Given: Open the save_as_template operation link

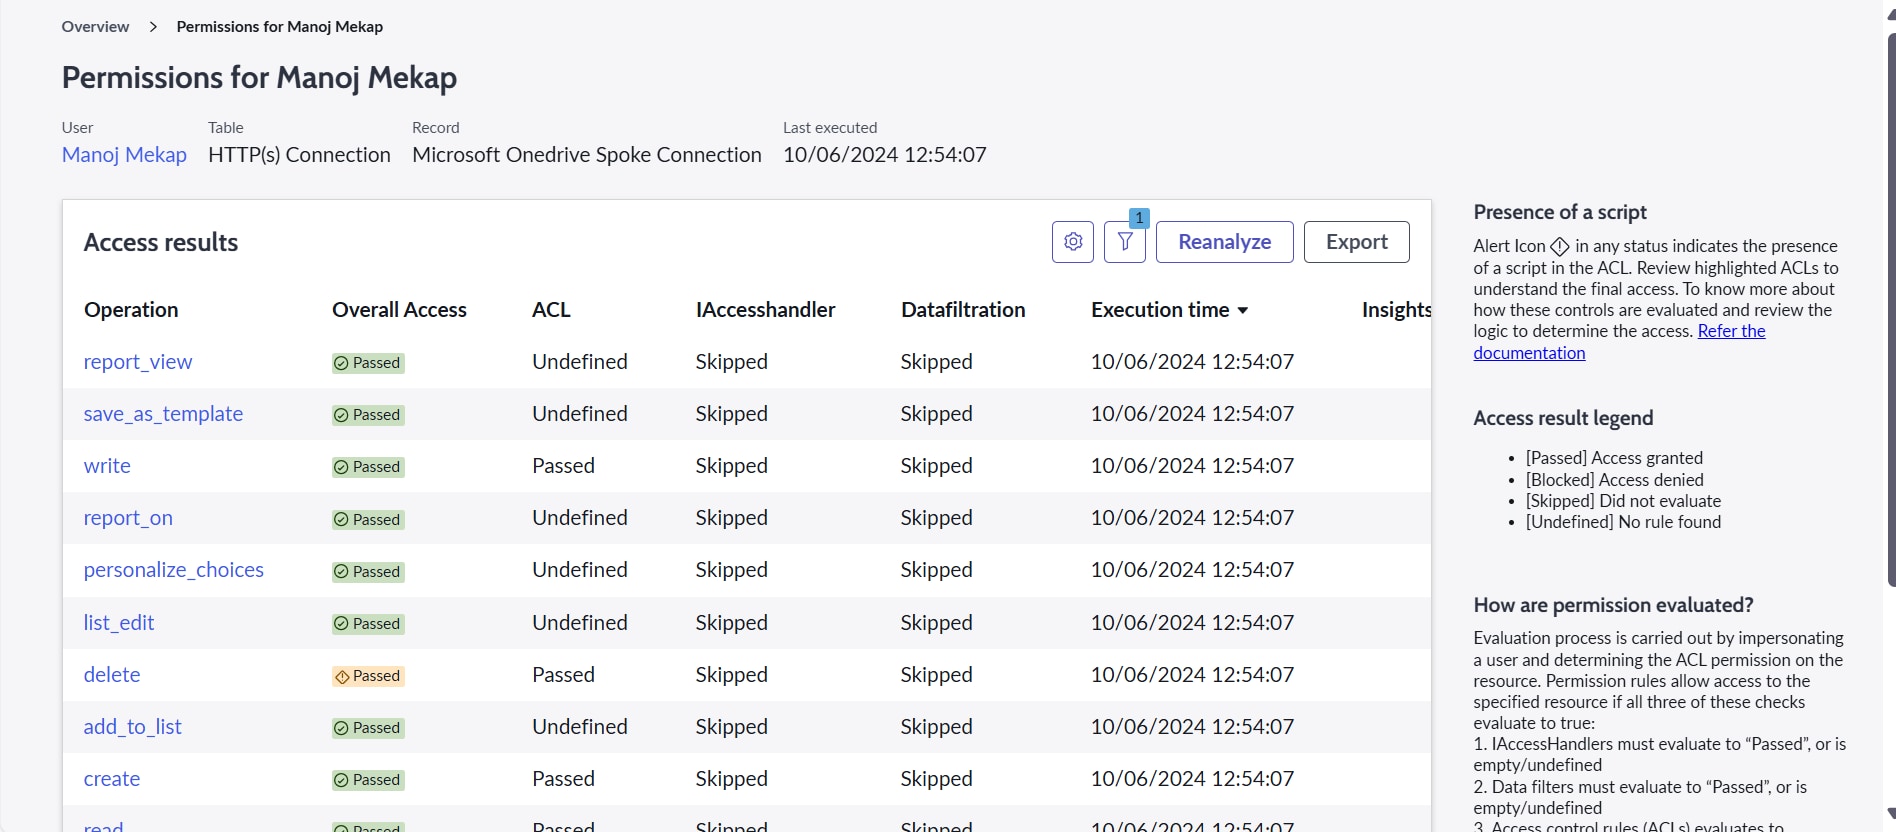Looking at the screenshot, I should tap(163, 414).
